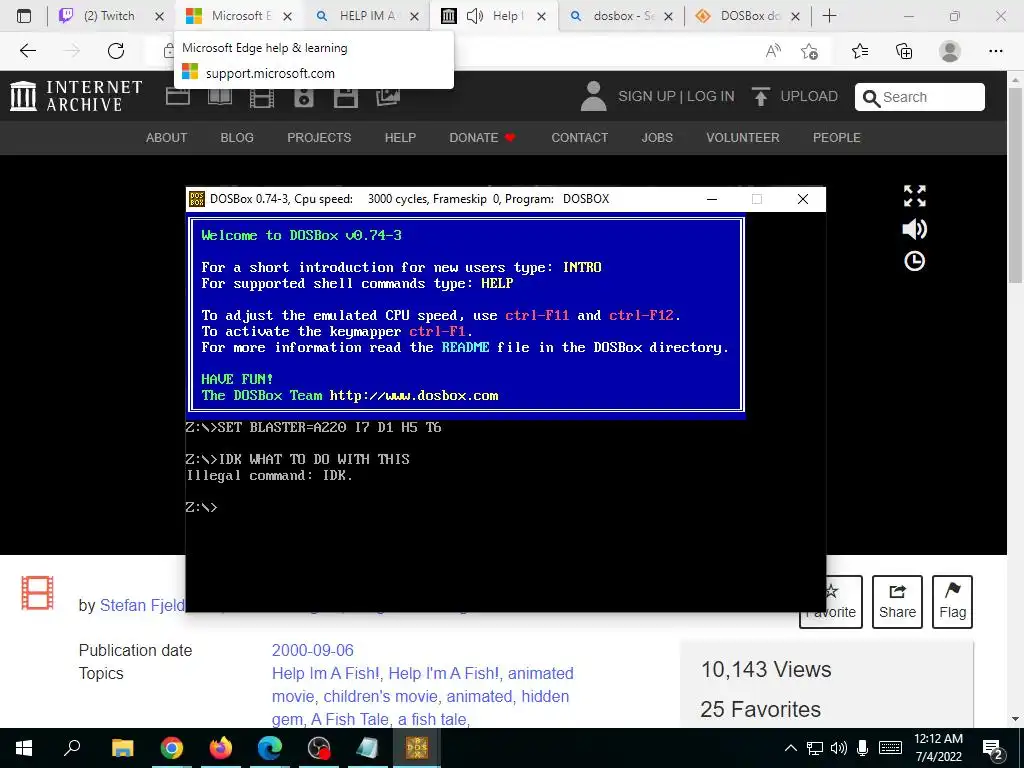Click the DOSBox window title icon
Screen dimensions: 1024x768
pyautogui.click(x=197, y=199)
